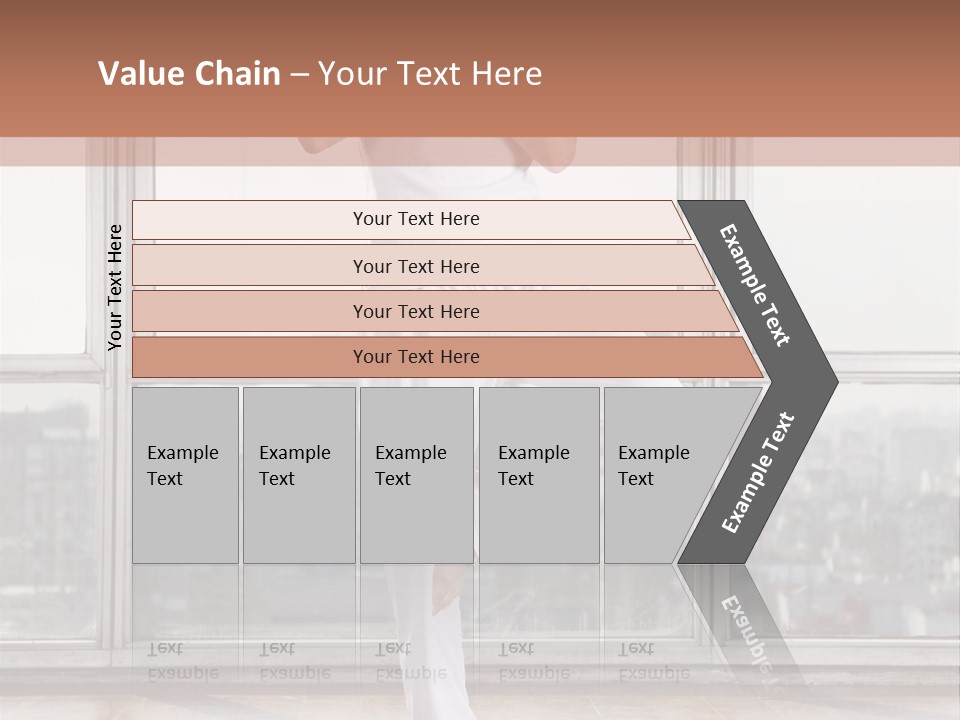Click the upper dark chevron "Example Text" segment

756,284
